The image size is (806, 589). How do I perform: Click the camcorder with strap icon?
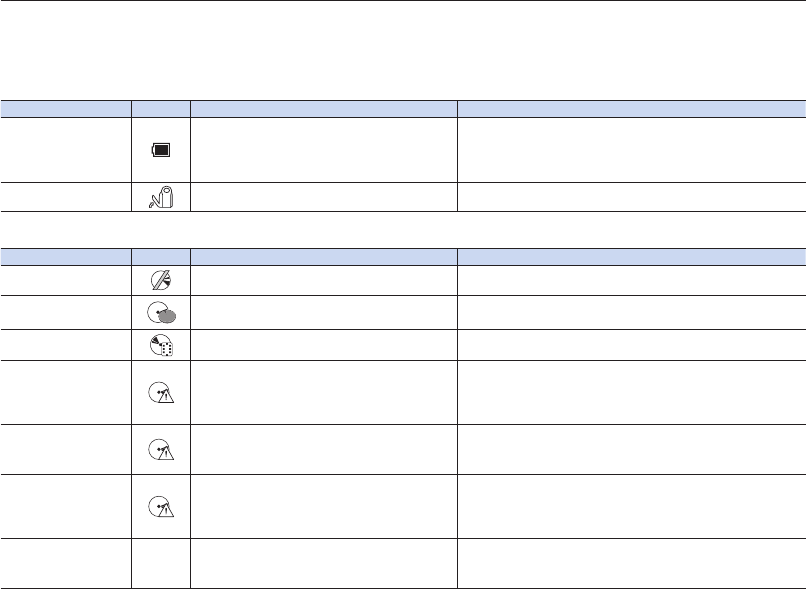(x=161, y=197)
